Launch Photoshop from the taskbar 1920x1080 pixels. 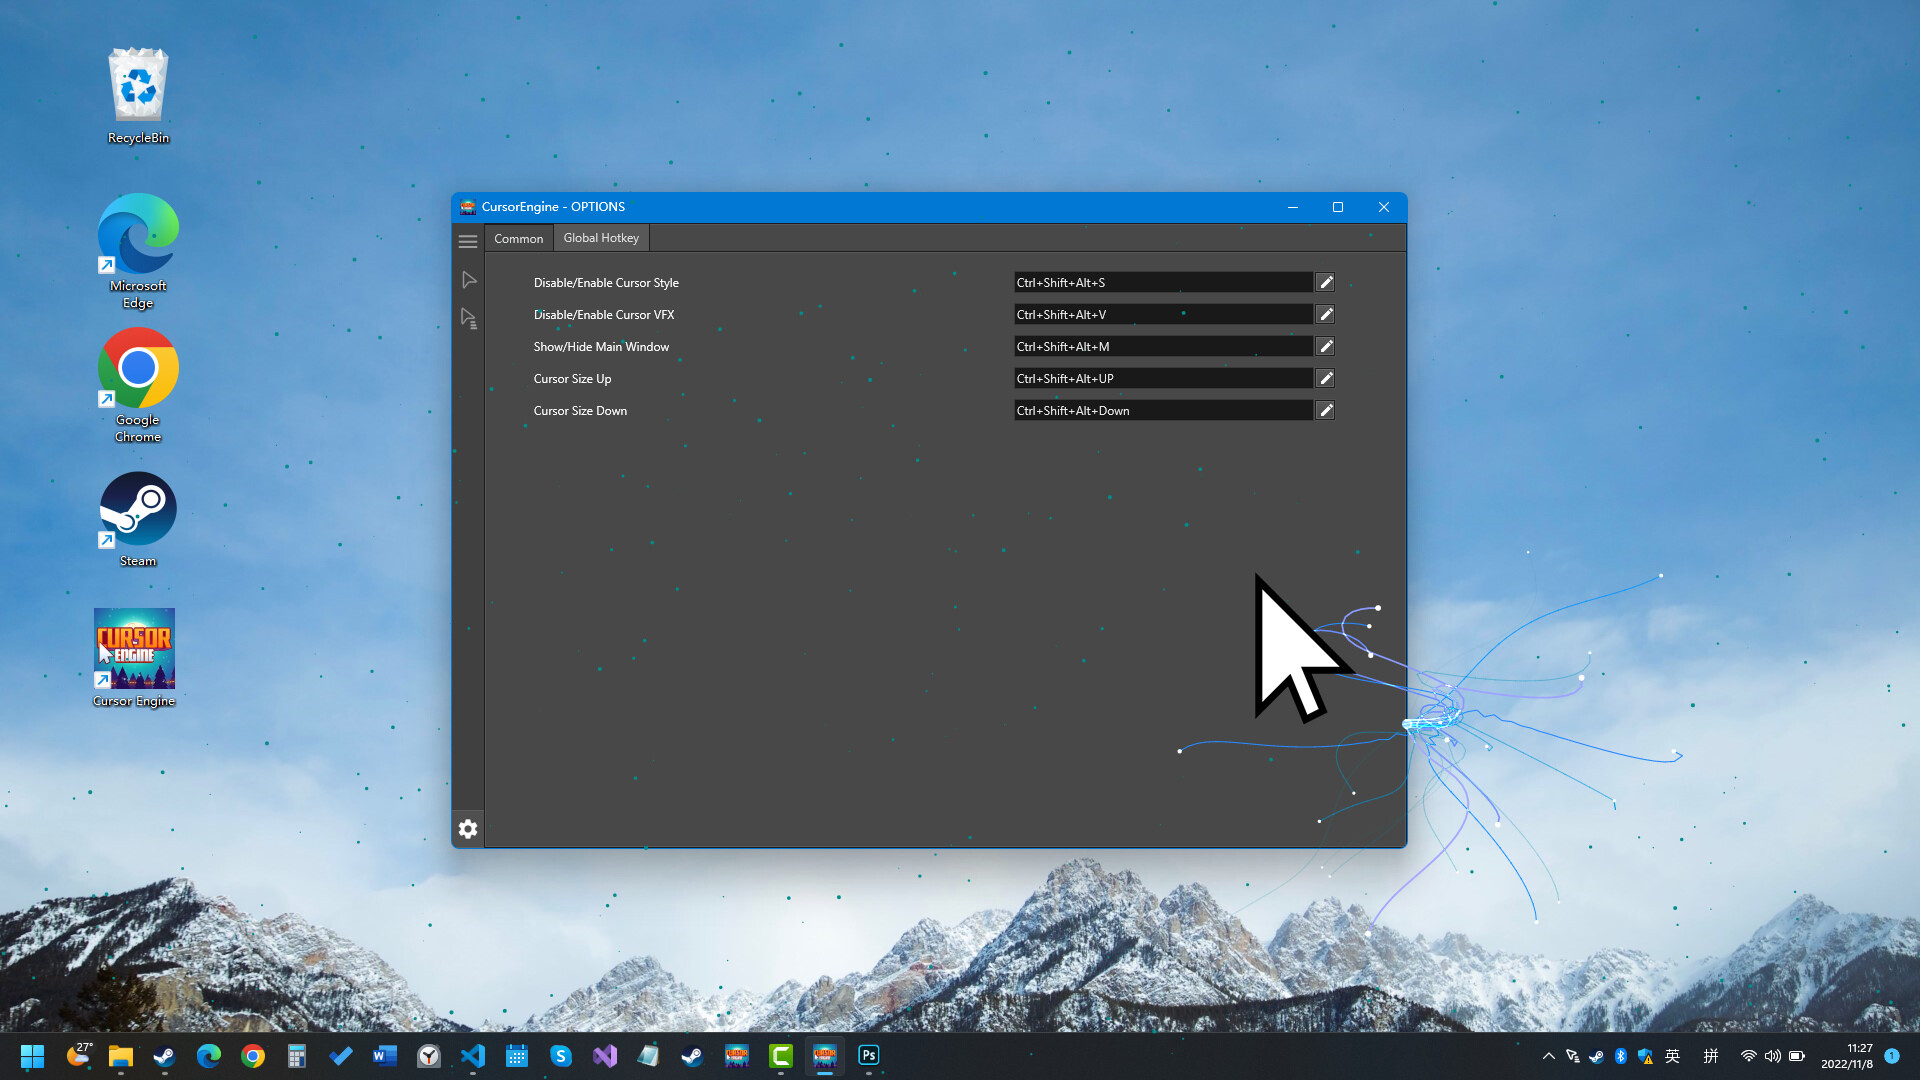[x=868, y=1055]
